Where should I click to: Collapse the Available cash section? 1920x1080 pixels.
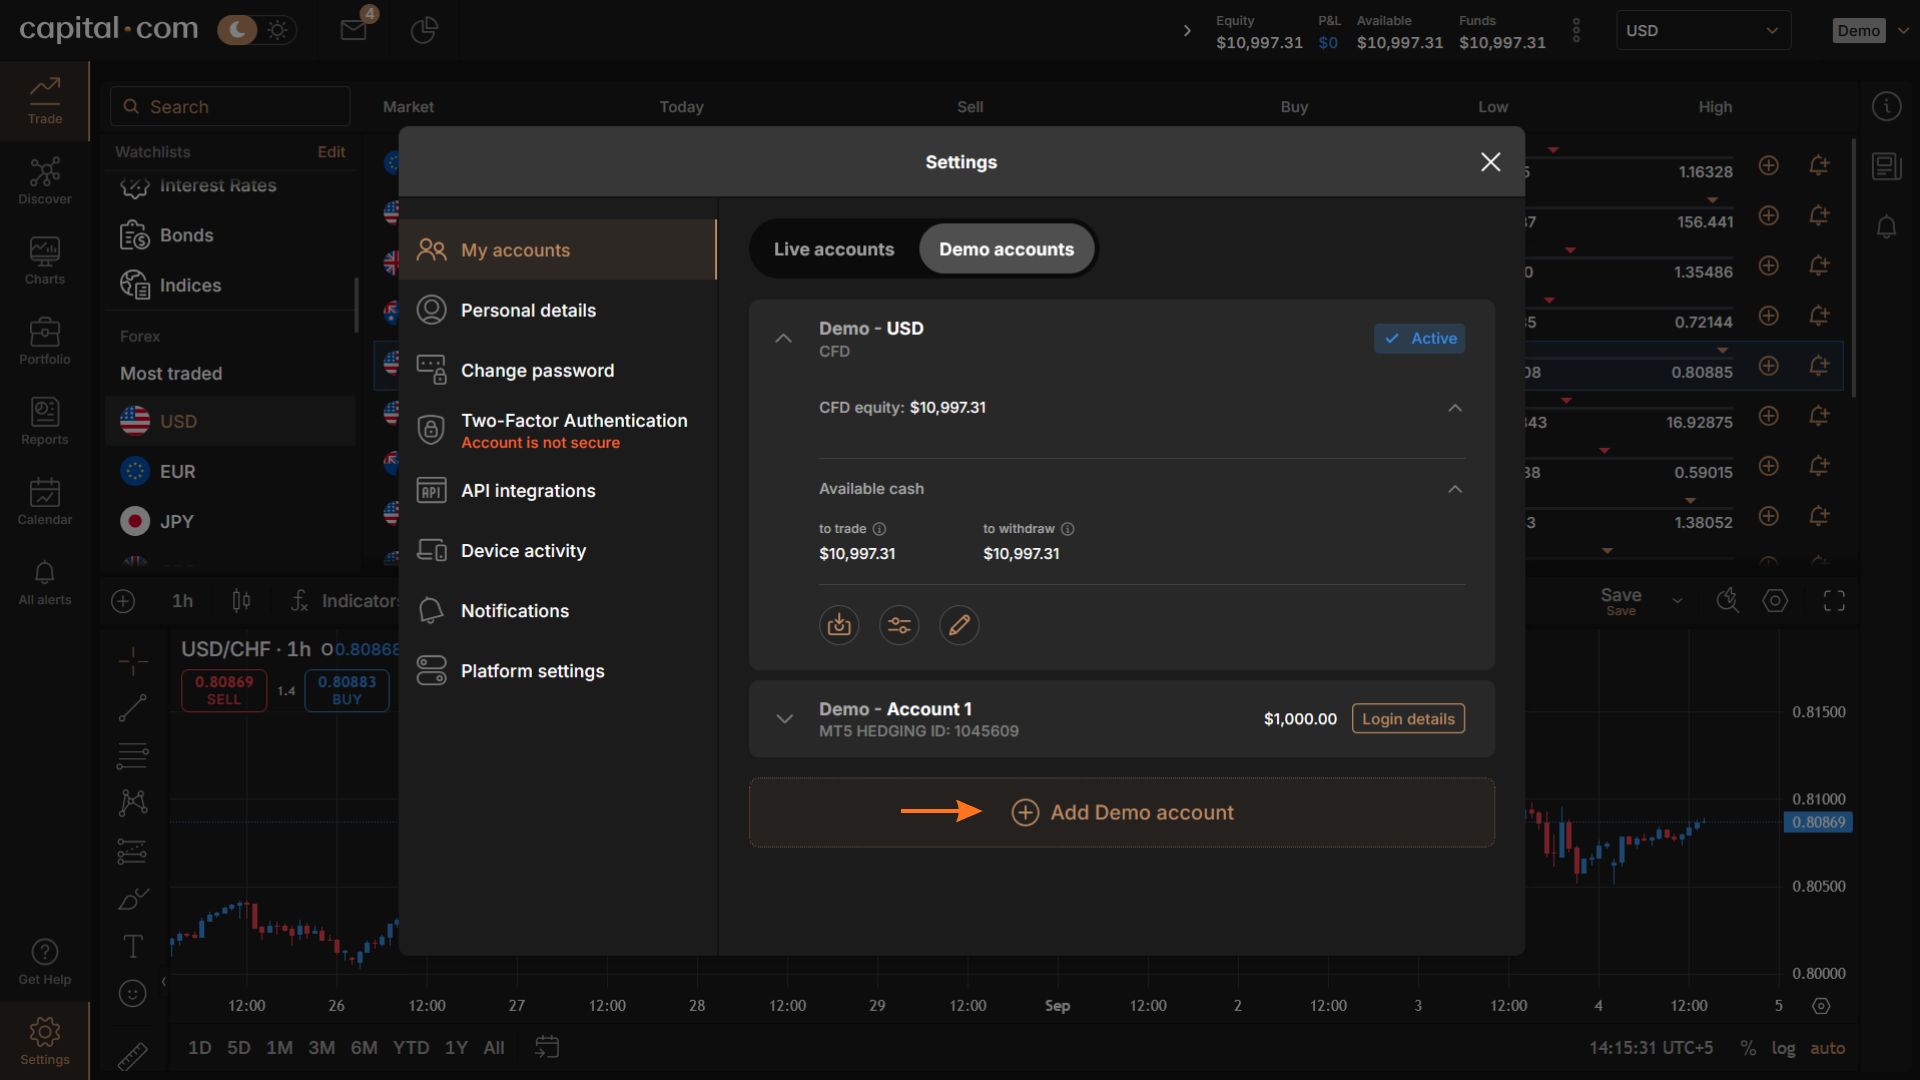click(x=1455, y=489)
